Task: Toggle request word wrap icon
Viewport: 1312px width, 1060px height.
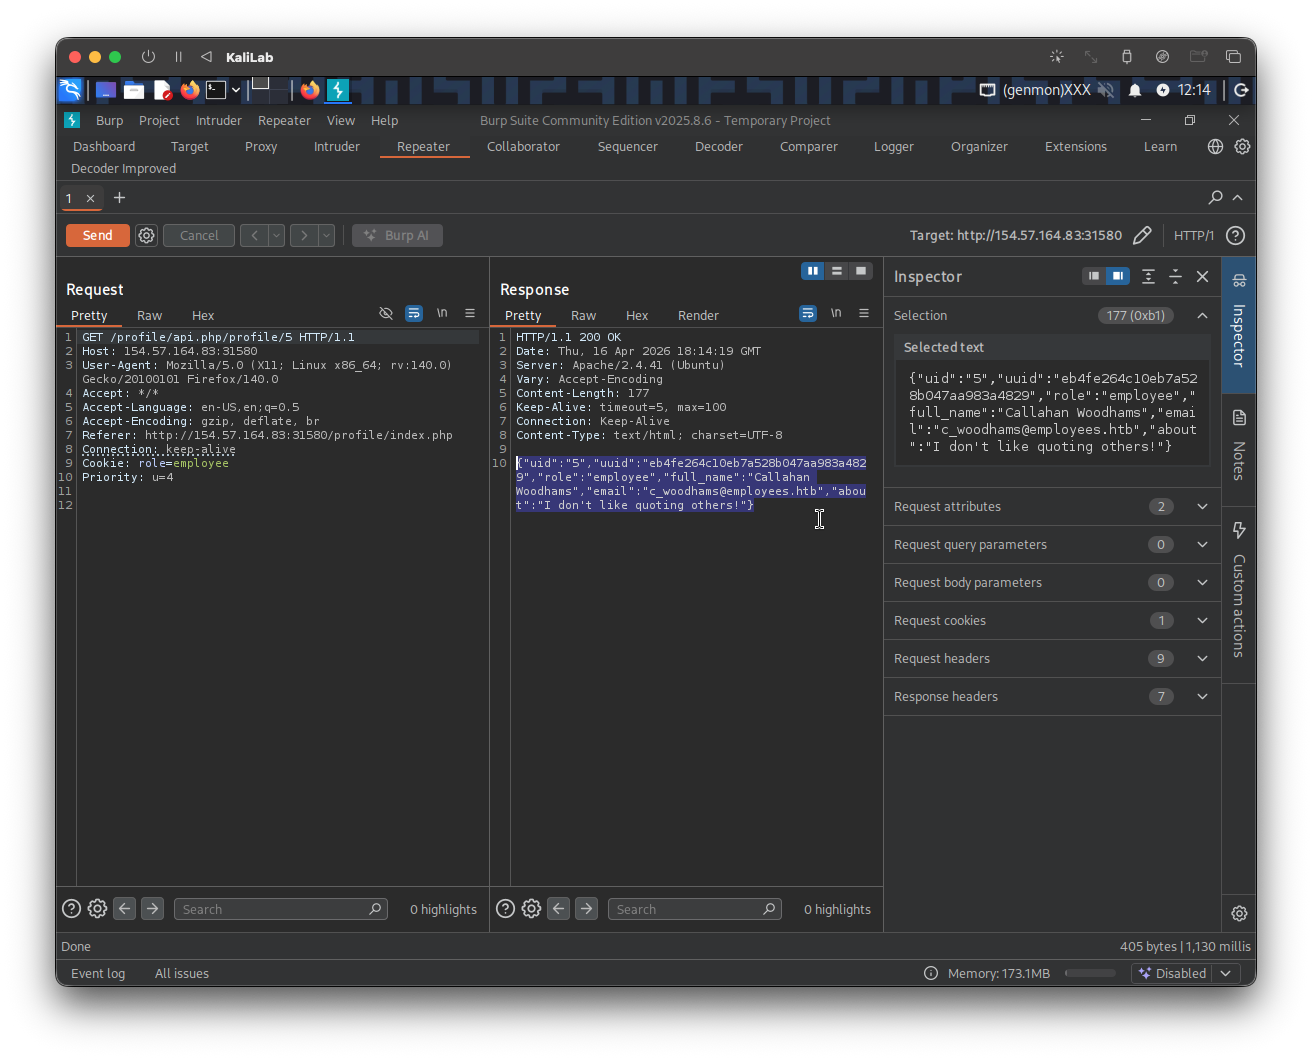Action: click(414, 313)
